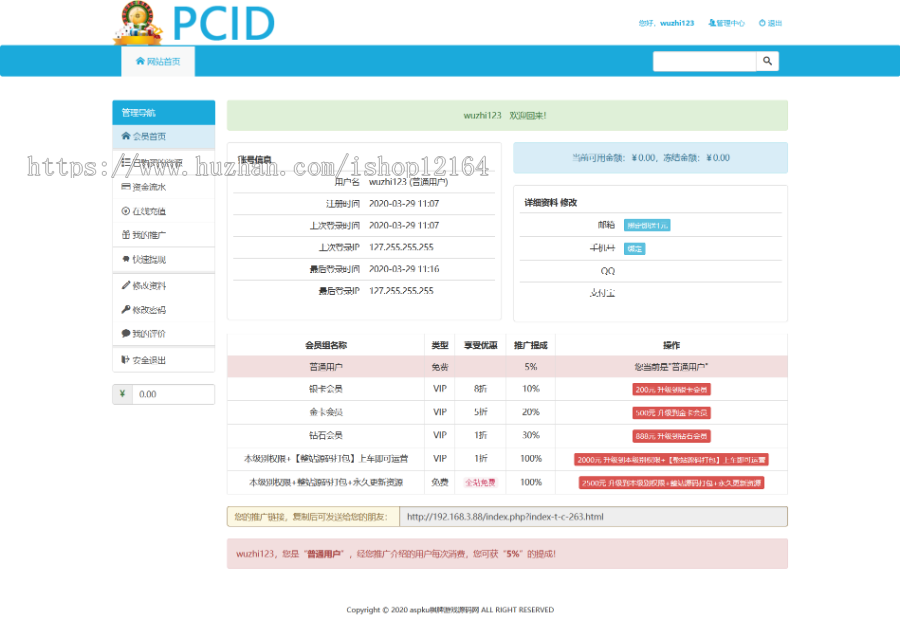Click the 会员组名称 column header
Image resolution: width=900 pixels, height=620 pixels.
point(326,345)
